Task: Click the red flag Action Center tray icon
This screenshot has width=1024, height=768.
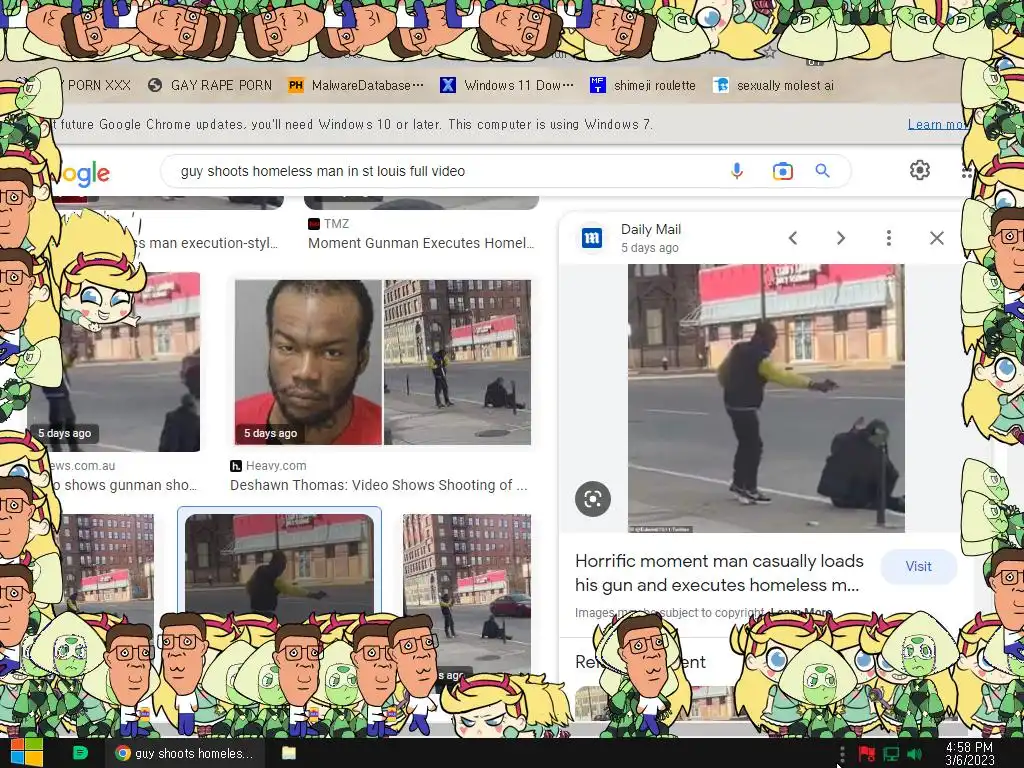Action: (867, 754)
